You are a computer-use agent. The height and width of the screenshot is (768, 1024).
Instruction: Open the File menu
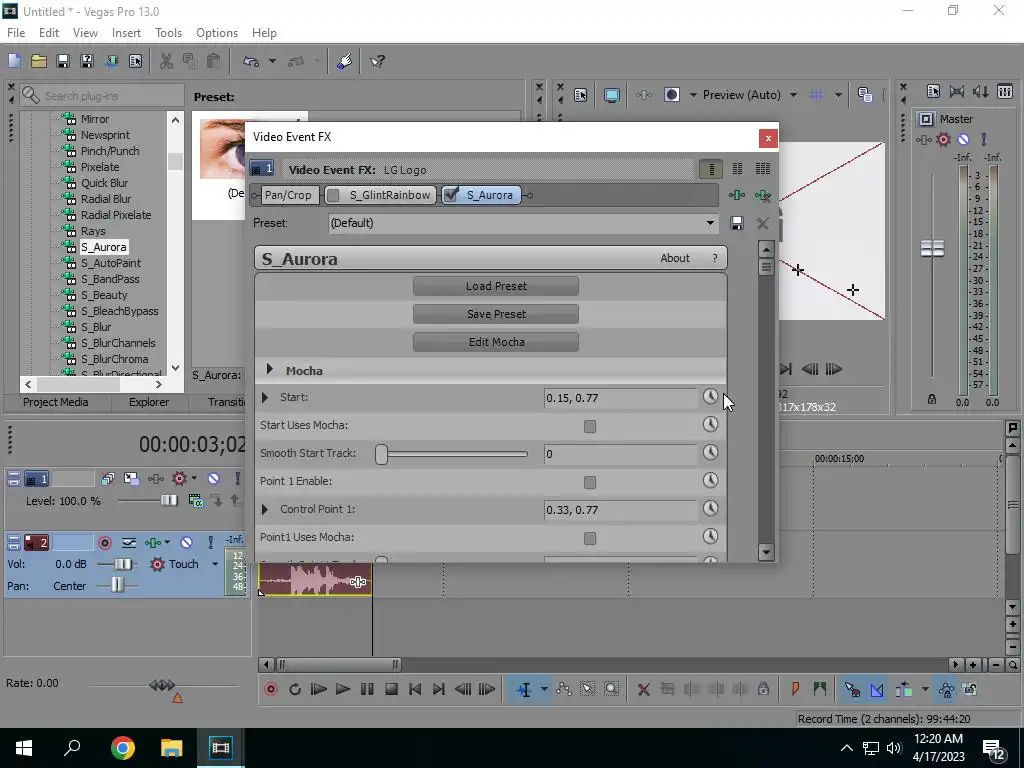click(16, 33)
